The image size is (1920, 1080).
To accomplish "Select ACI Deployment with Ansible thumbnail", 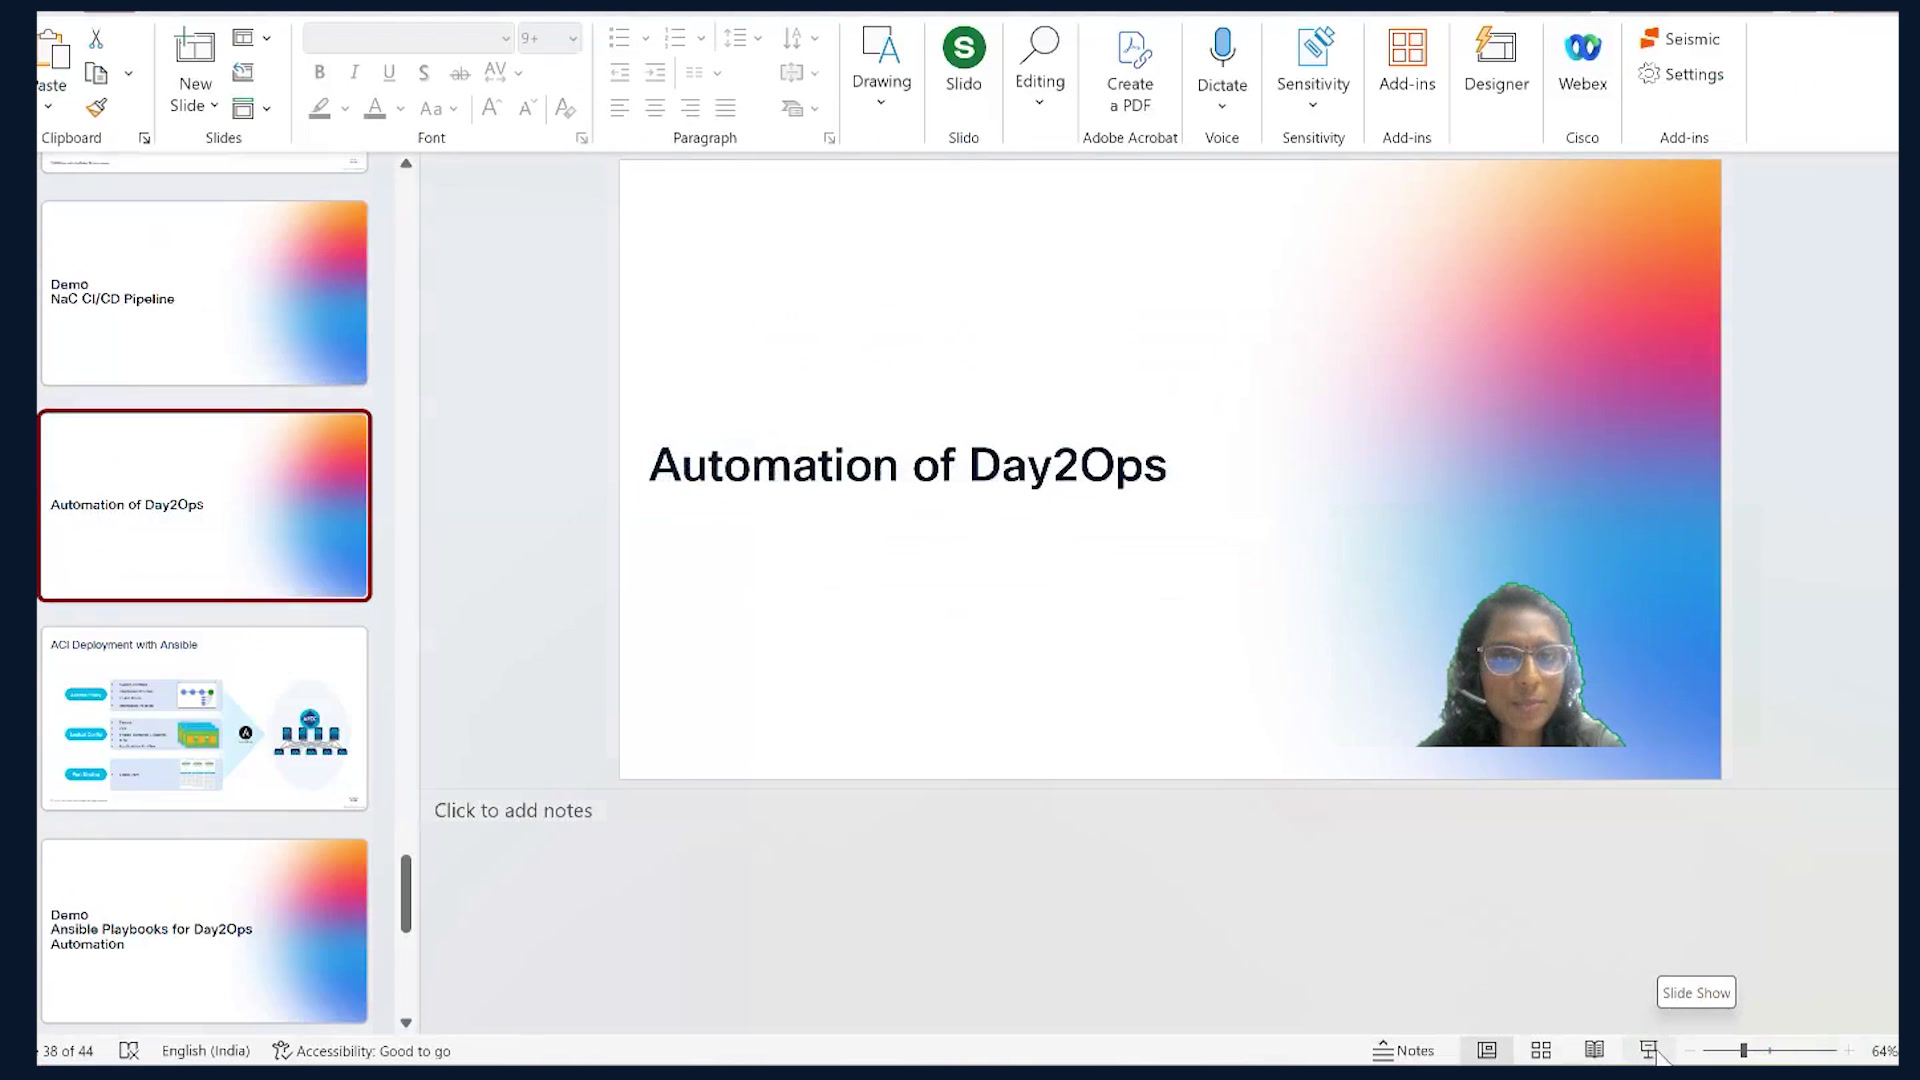I will click(204, 718).
